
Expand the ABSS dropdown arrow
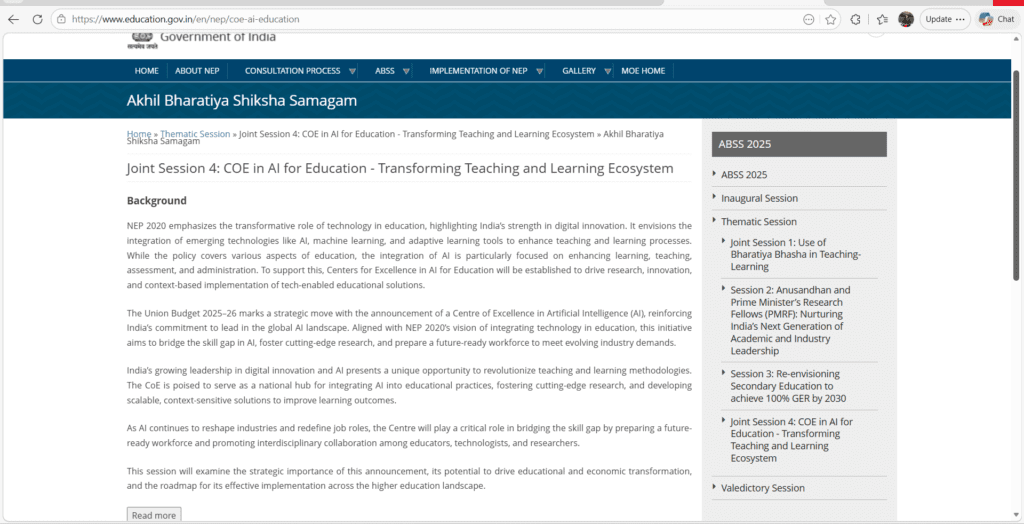(x=406, y=71)
